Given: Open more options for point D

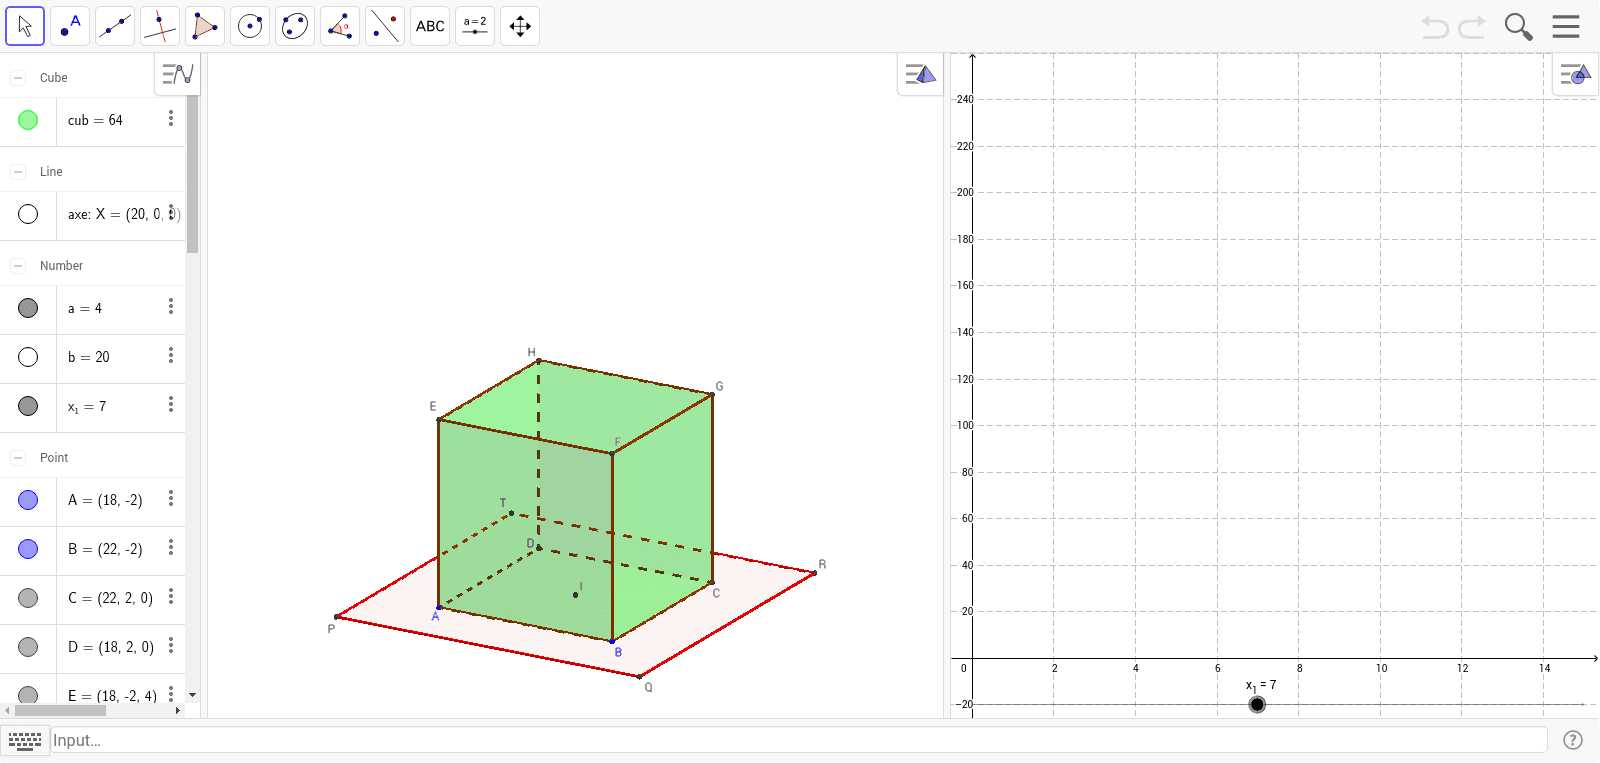Looking at the screenshot, I should pyautogui.click(x=171, y=645).
